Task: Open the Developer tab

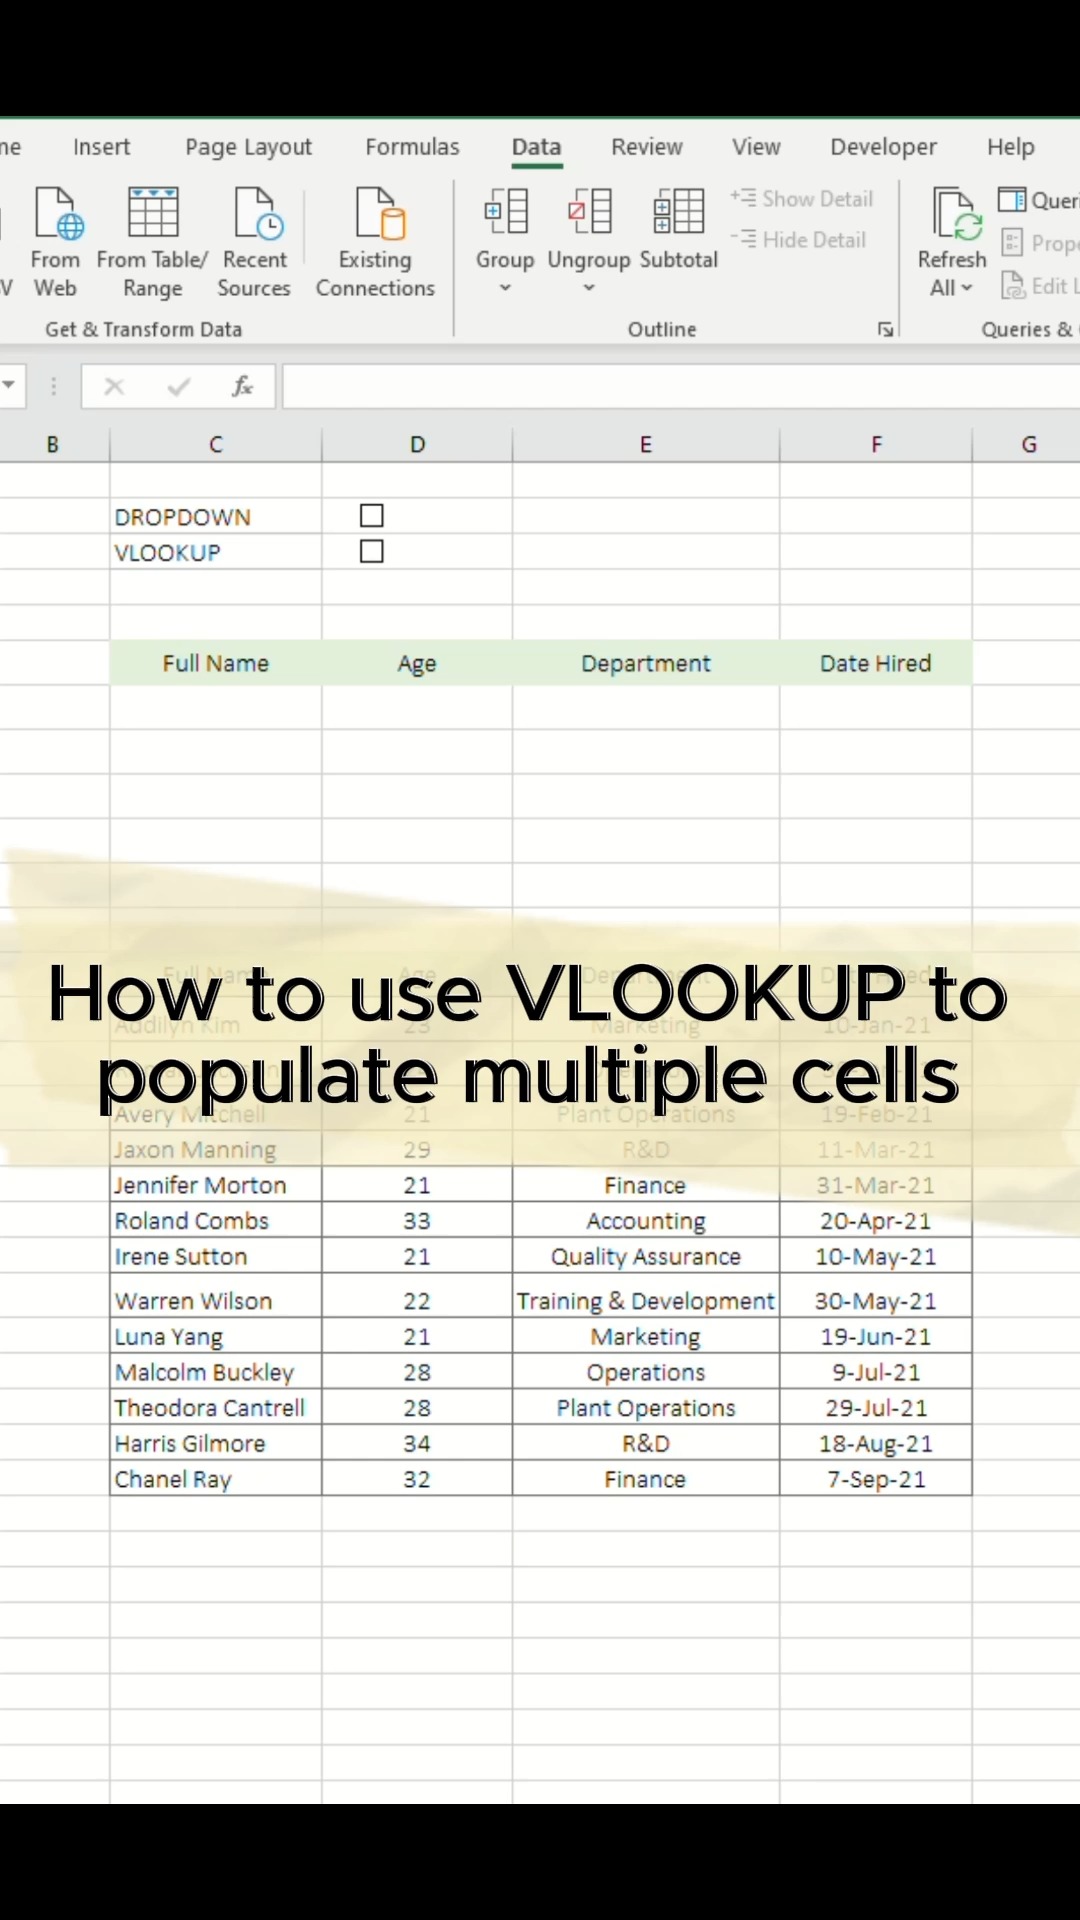Action: 884,147
